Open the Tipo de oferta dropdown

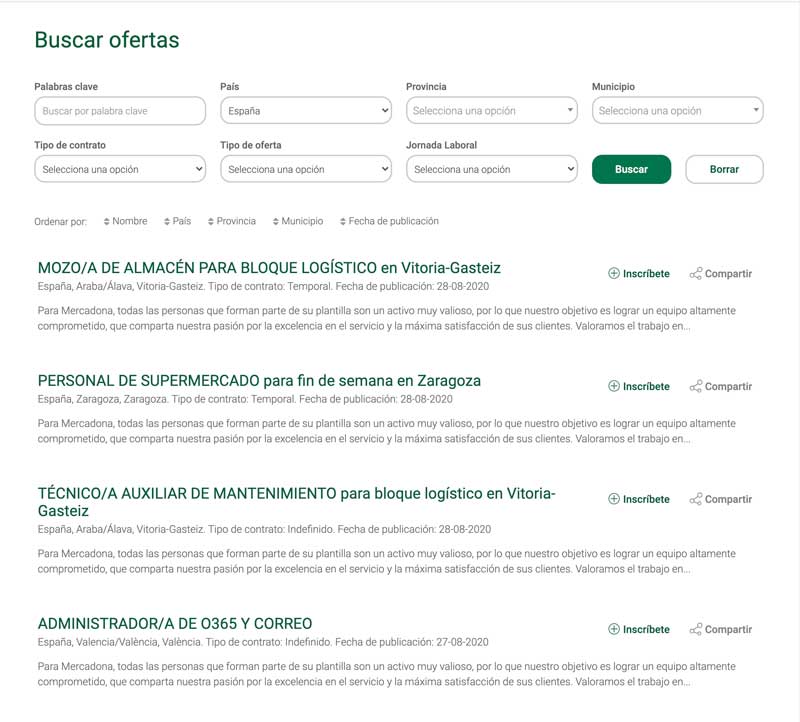tap(305, 169)
